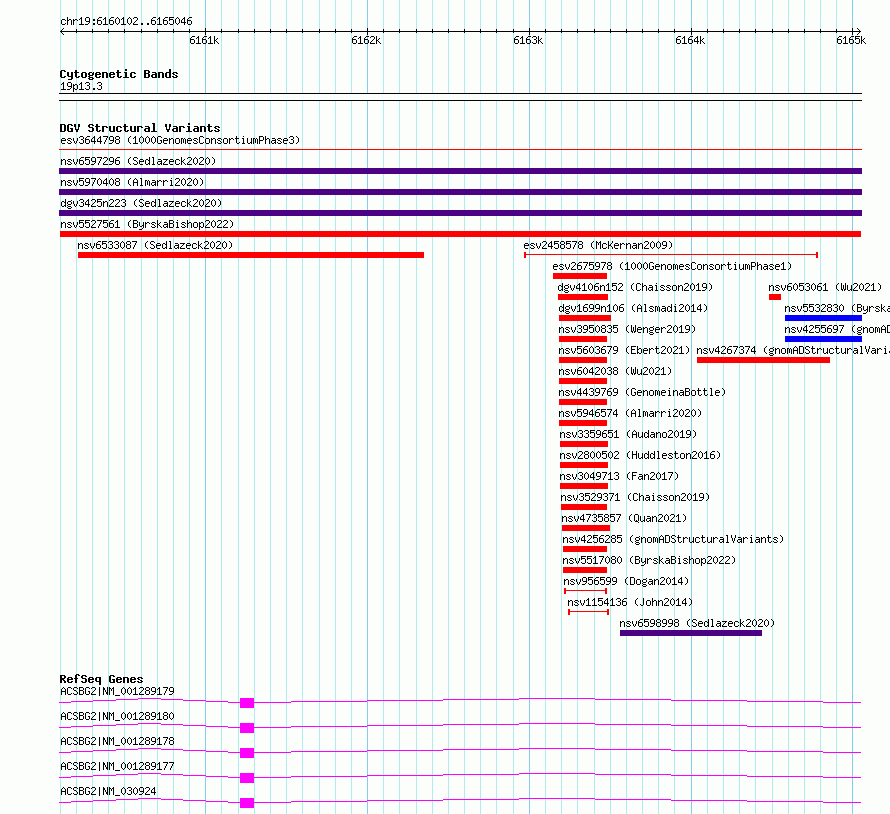Click the nsv5517080 (ByrskaBishop2022) variant label
Viewport: 890px width, 814px height.
point(649,560)
